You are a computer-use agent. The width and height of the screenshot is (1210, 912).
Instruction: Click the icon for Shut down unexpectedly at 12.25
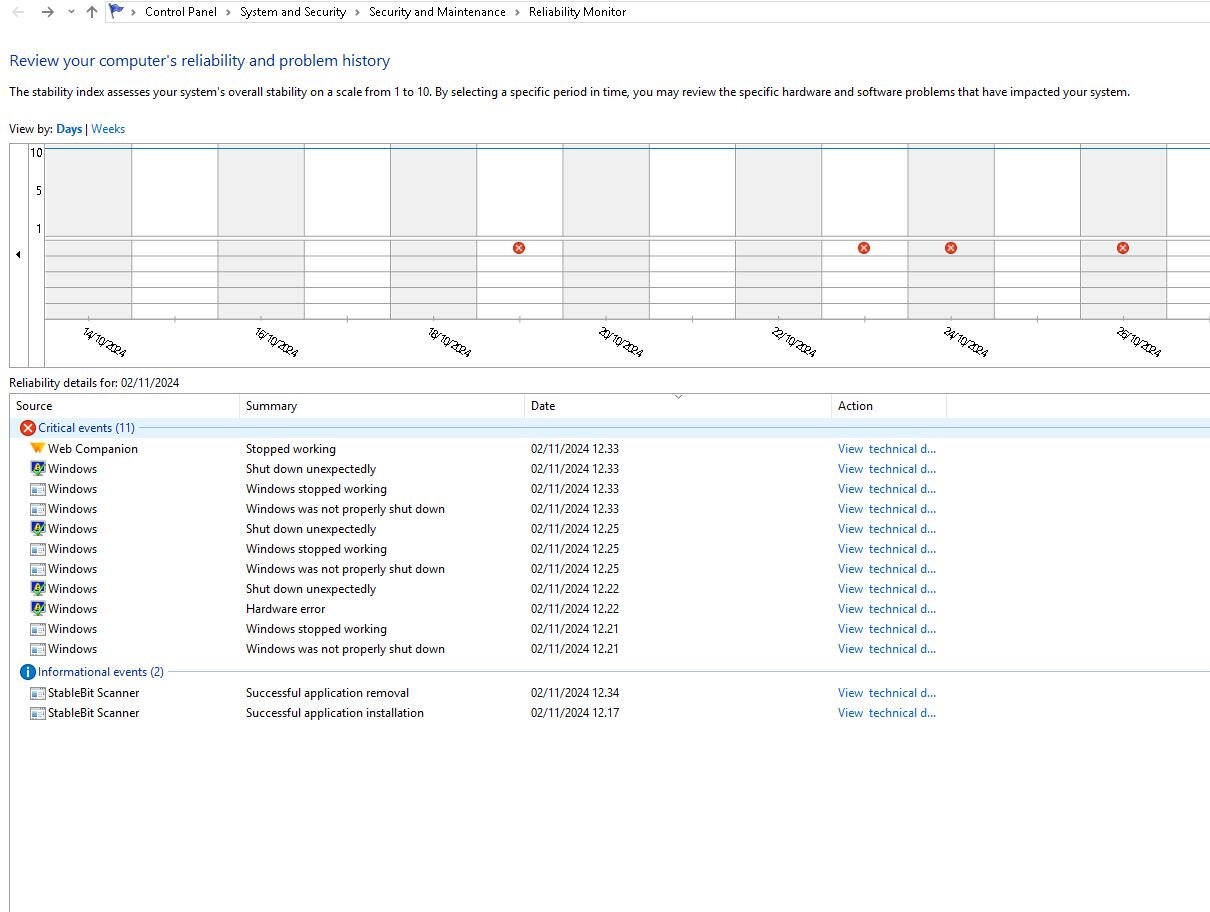(38, 529)
